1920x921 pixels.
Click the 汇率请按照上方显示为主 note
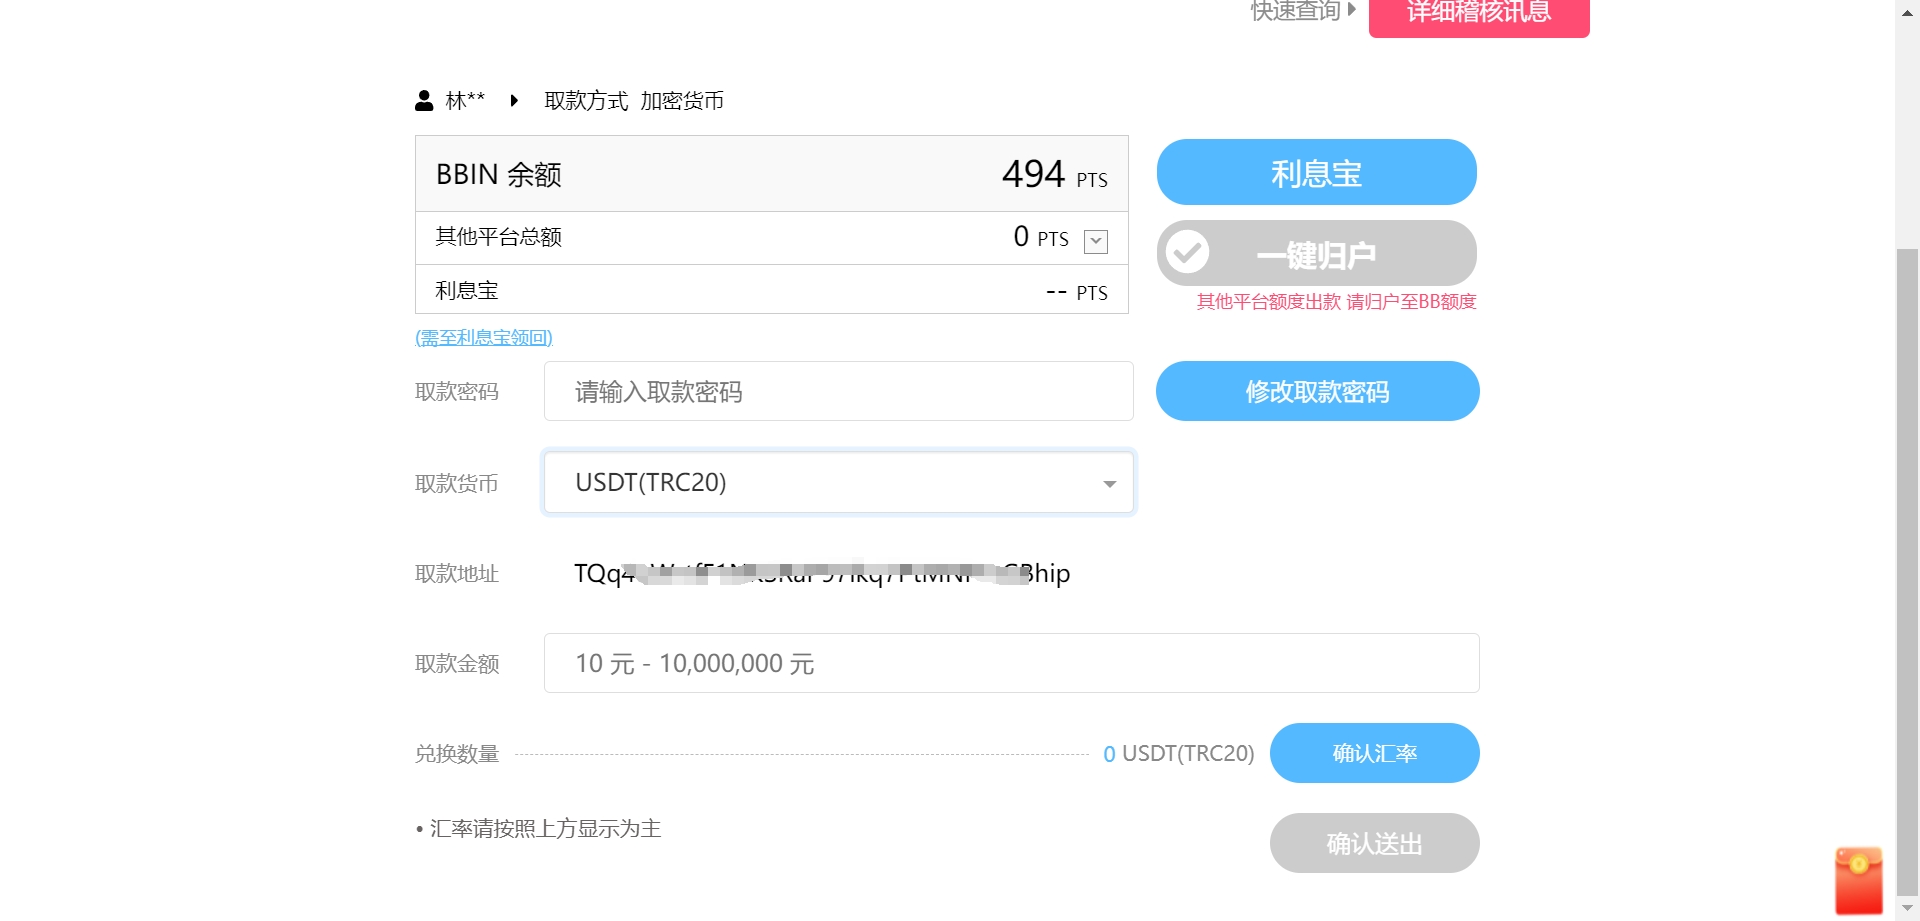(539, 829)
